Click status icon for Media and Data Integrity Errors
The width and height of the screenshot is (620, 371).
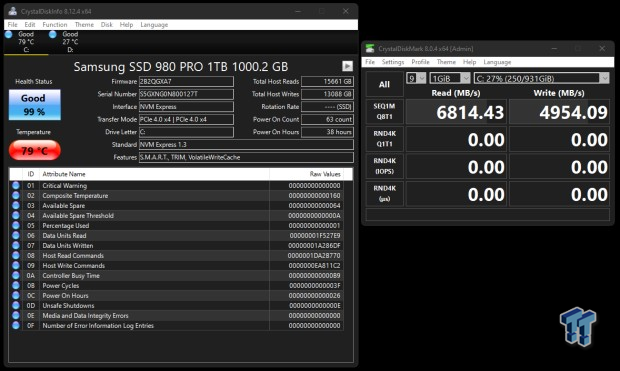coord(16,316)
